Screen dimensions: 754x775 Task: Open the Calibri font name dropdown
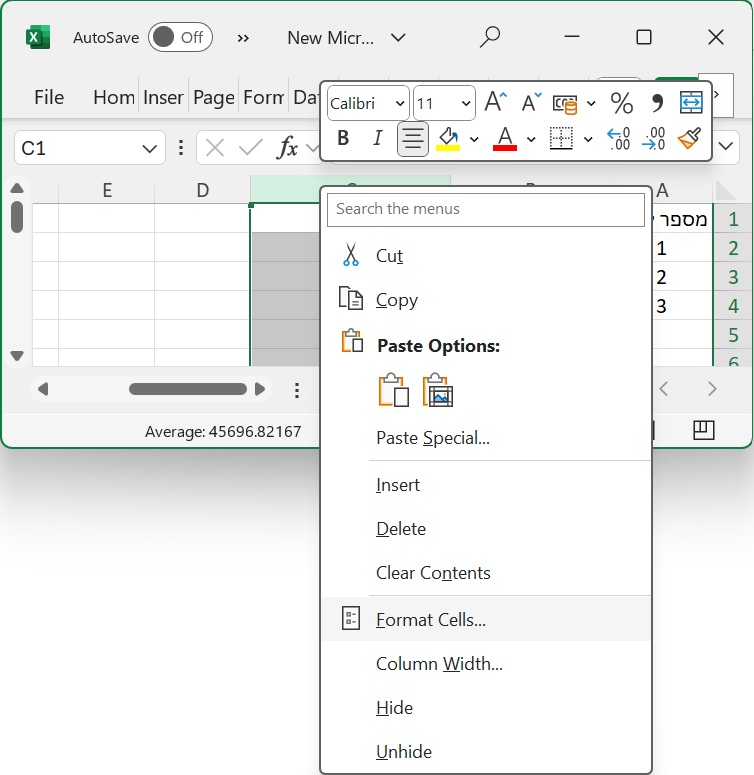coord(399,103)
